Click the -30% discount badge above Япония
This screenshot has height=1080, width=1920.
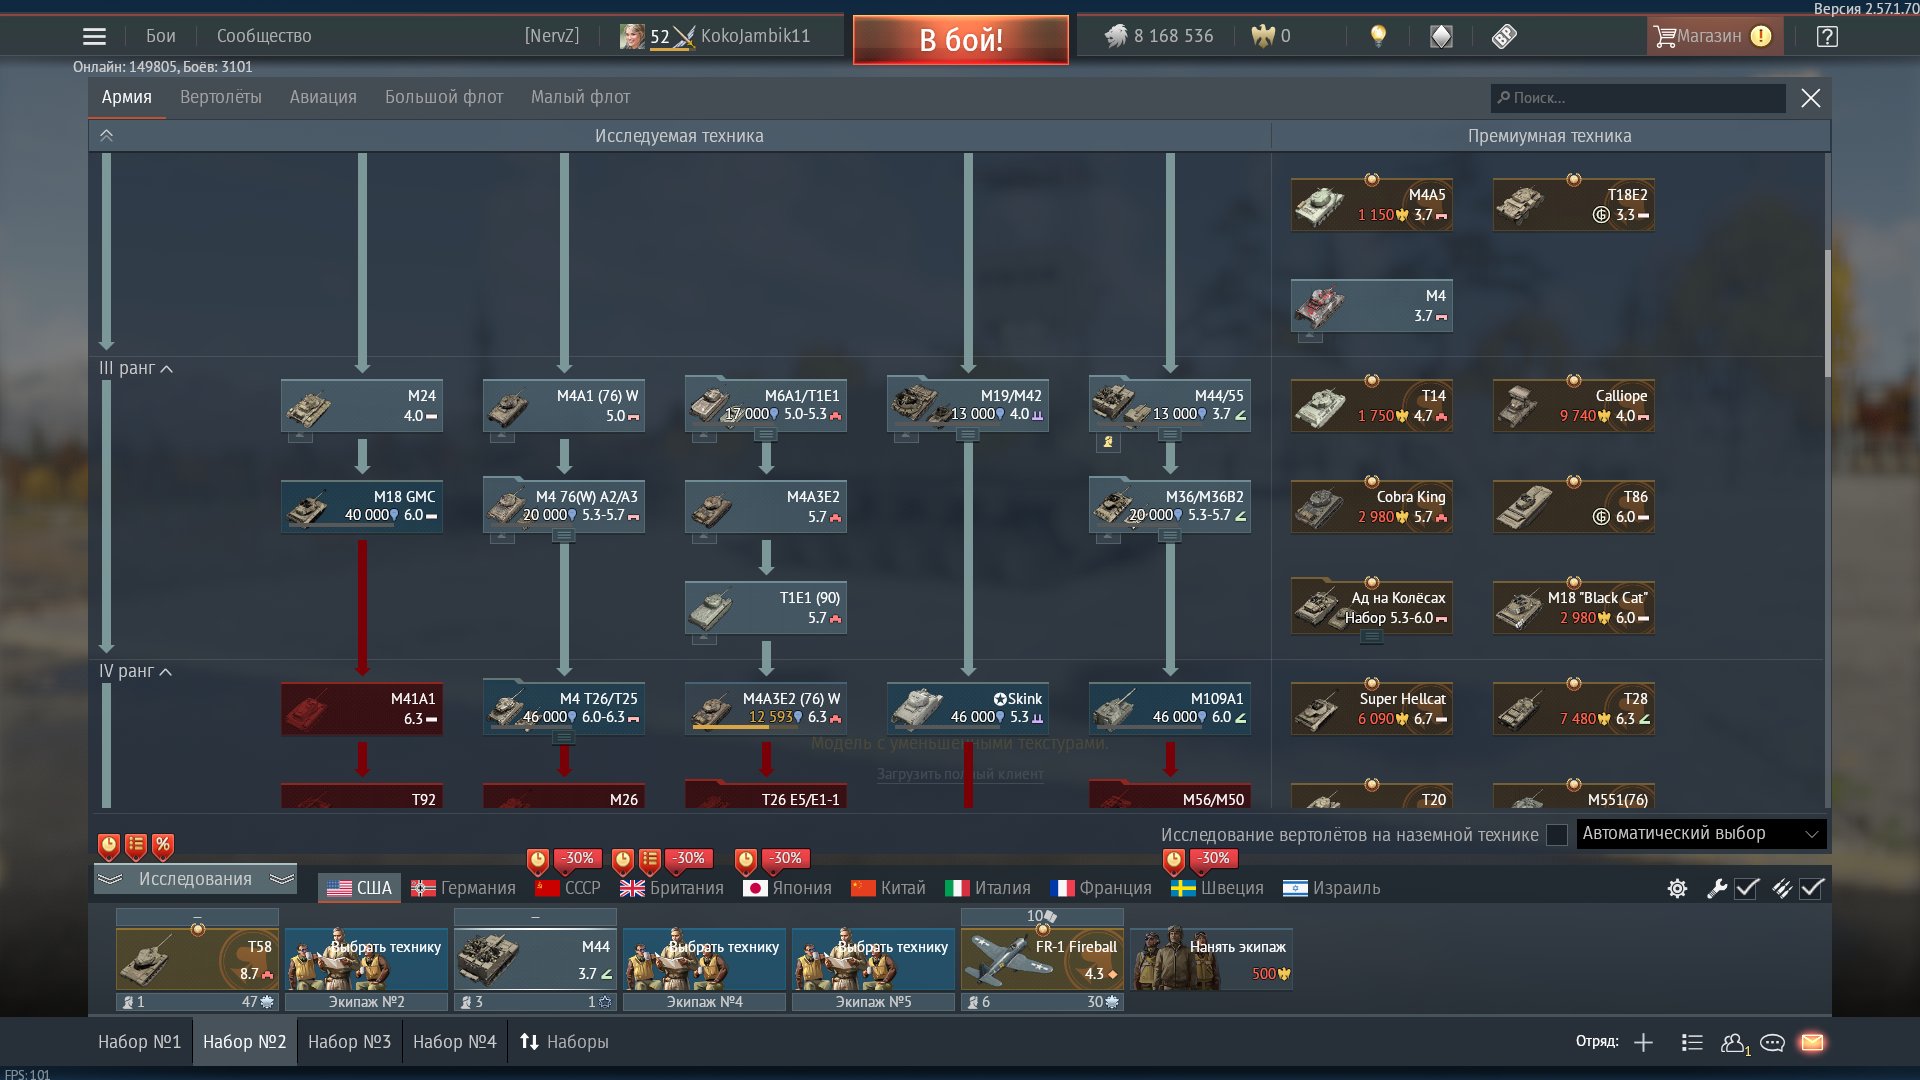click(x=786, y=858)
